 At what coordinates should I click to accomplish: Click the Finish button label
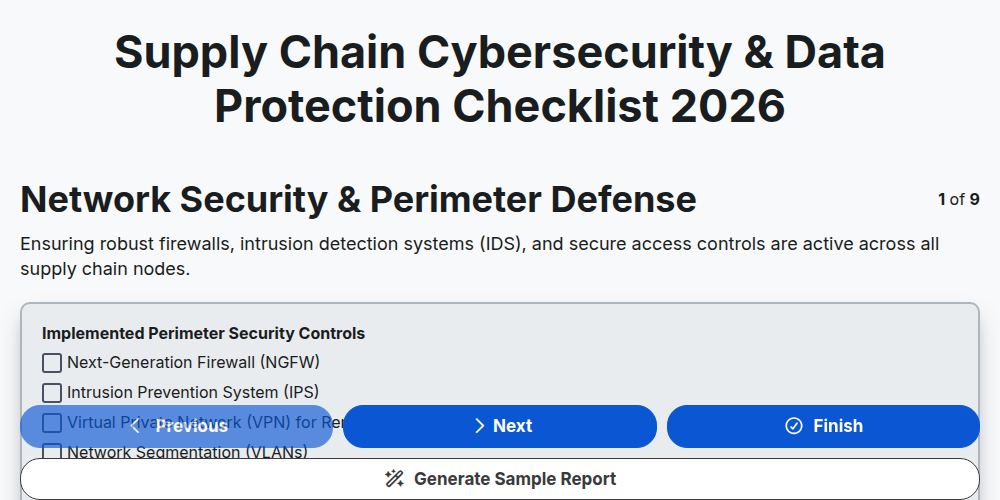click(x=837, y=426)
